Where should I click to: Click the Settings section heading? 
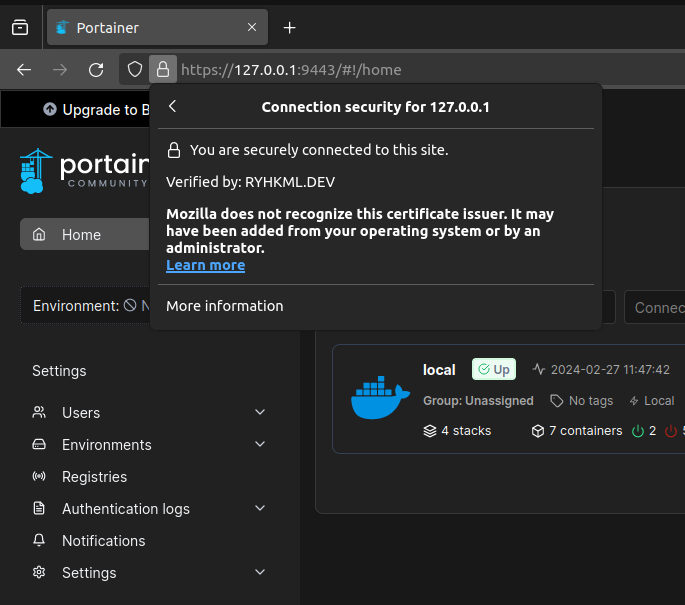[x=59, y=371]
